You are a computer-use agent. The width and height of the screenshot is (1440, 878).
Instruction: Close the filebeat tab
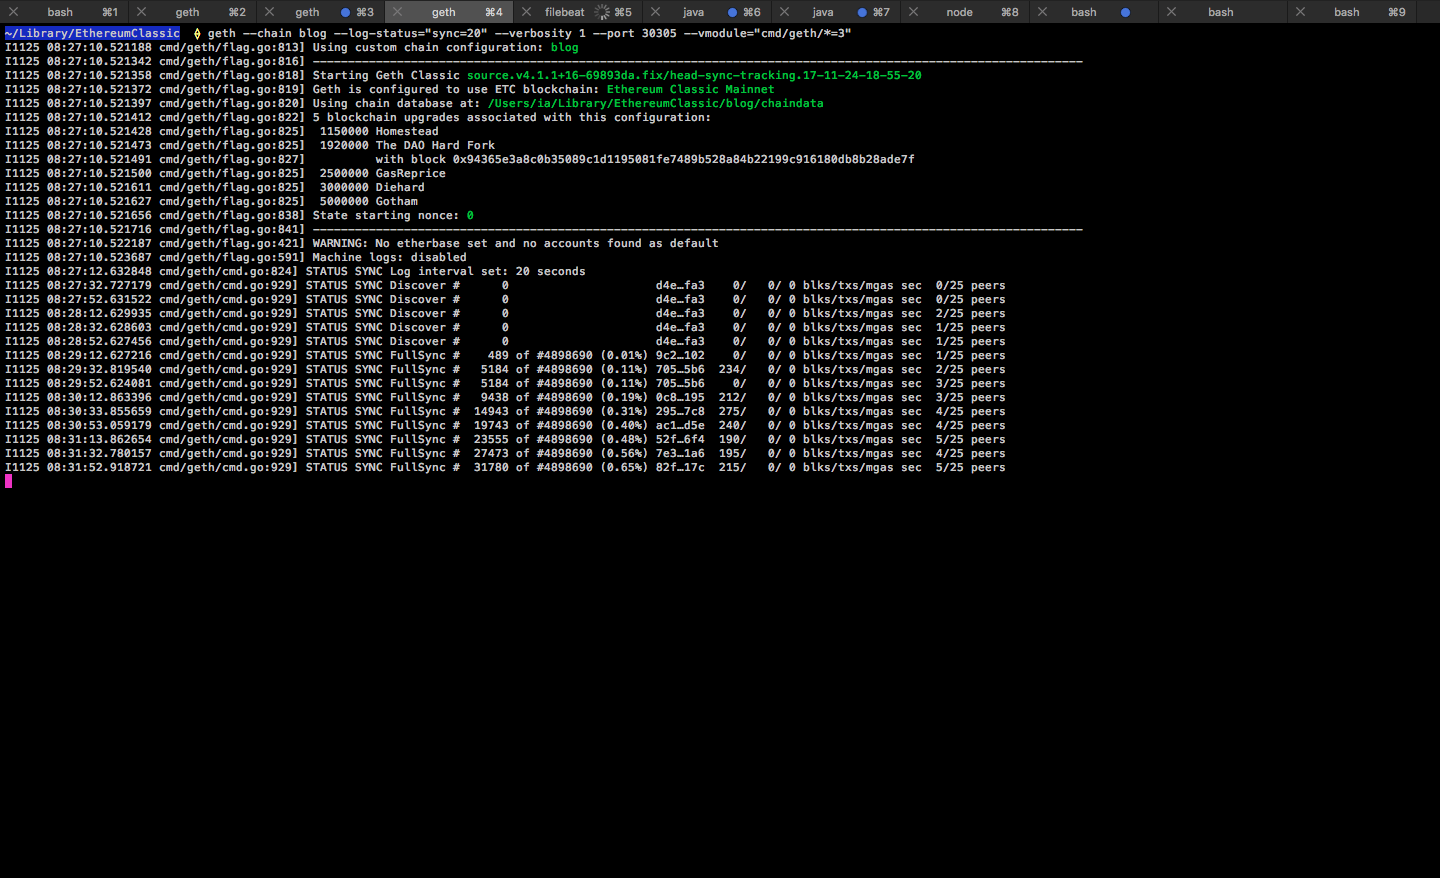[527, 12]
